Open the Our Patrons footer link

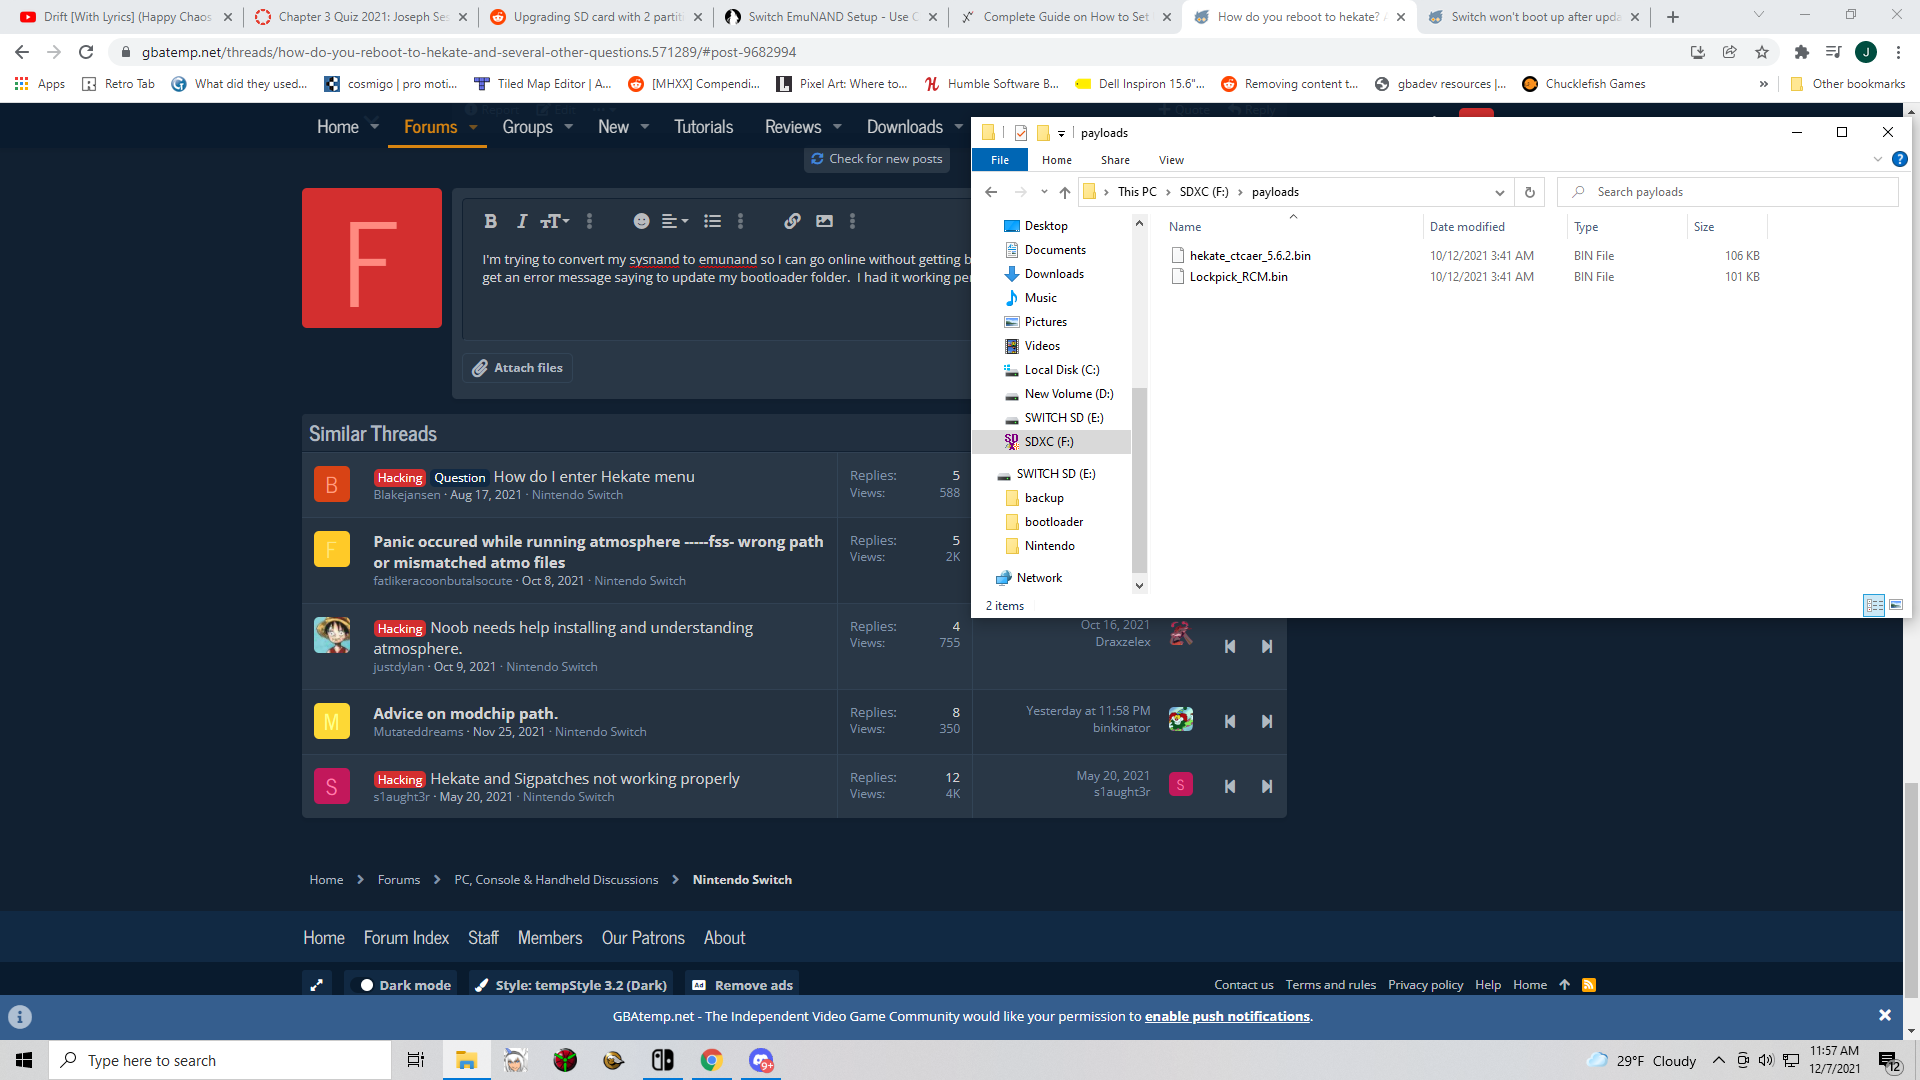point(643,938)
